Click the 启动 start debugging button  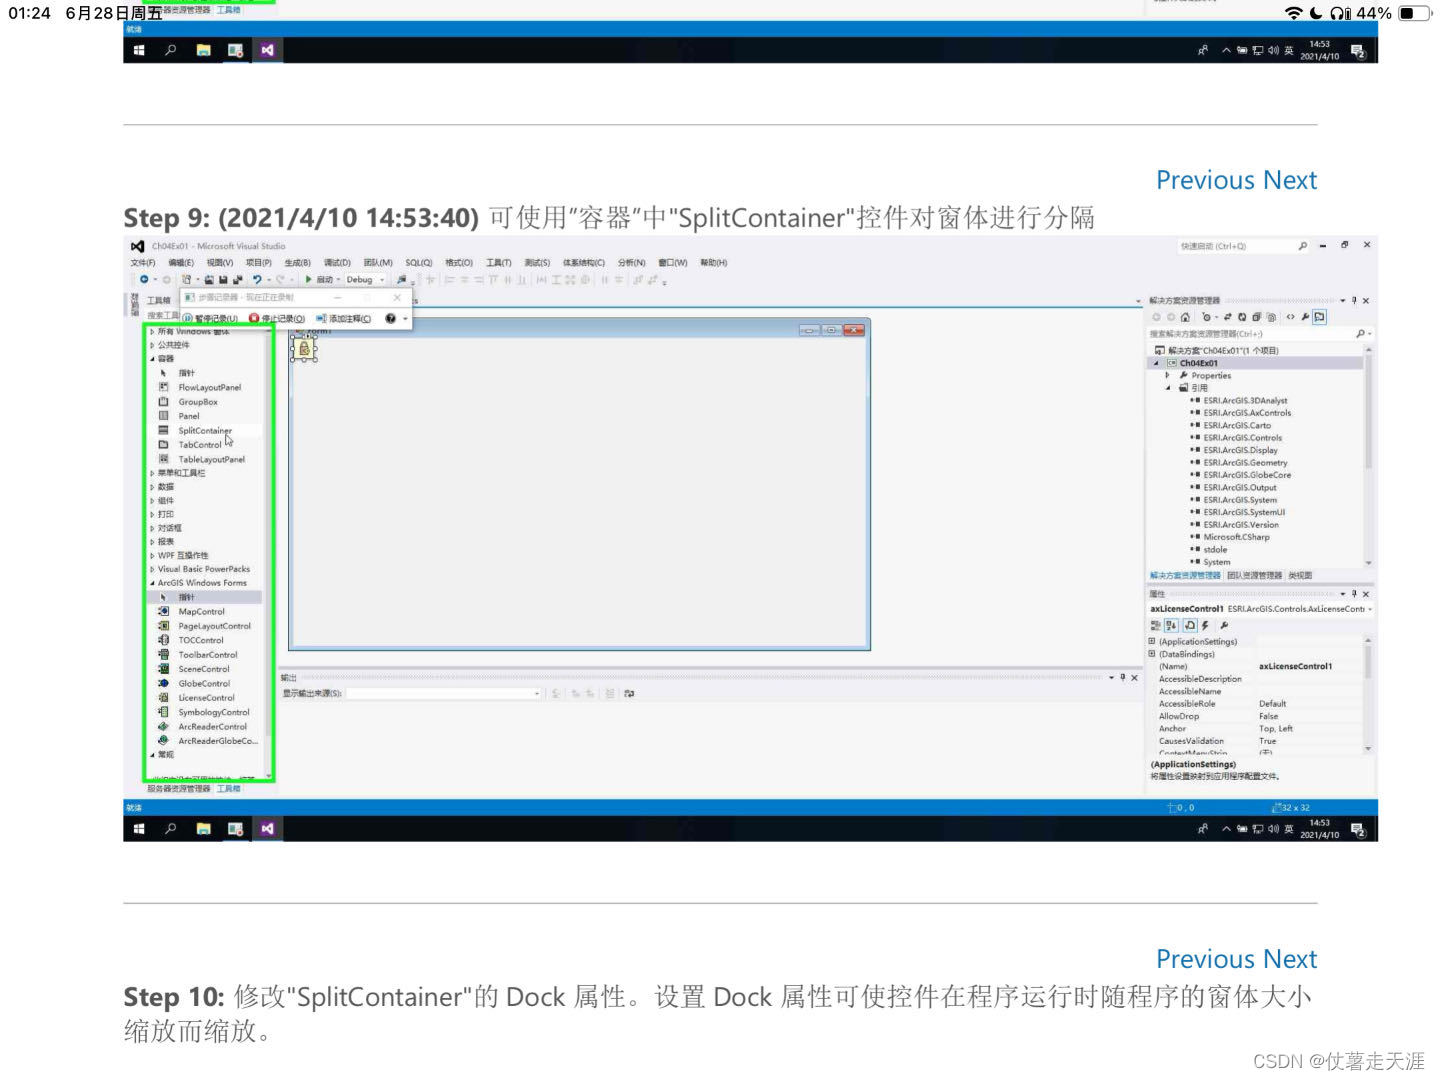point(319,280)
